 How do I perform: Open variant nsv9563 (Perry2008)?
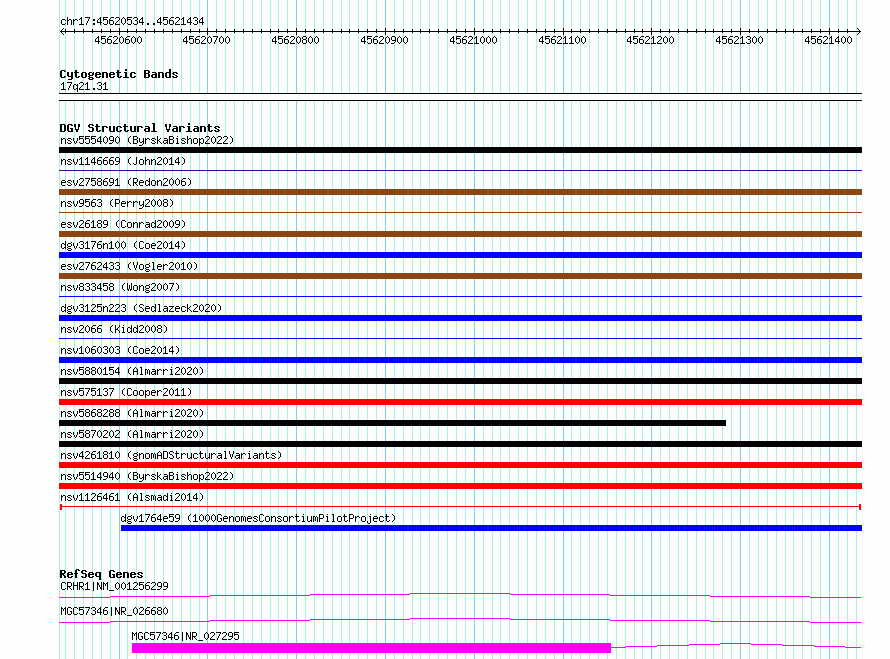point(117,203)
